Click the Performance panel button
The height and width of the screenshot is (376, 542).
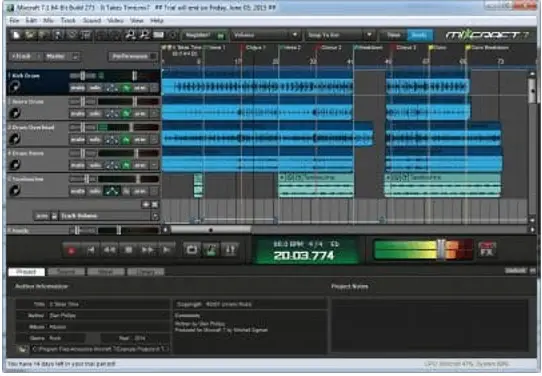[x=133, y=56]
